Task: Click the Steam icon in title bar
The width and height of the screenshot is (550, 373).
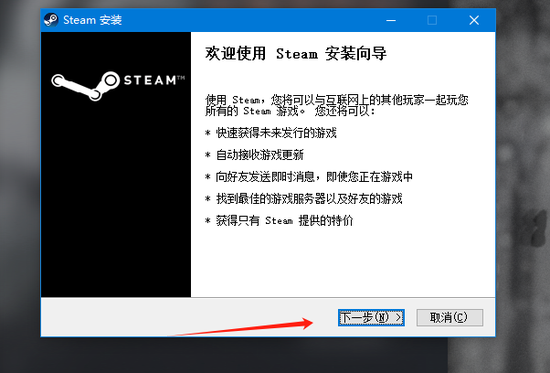Action: 51,20
